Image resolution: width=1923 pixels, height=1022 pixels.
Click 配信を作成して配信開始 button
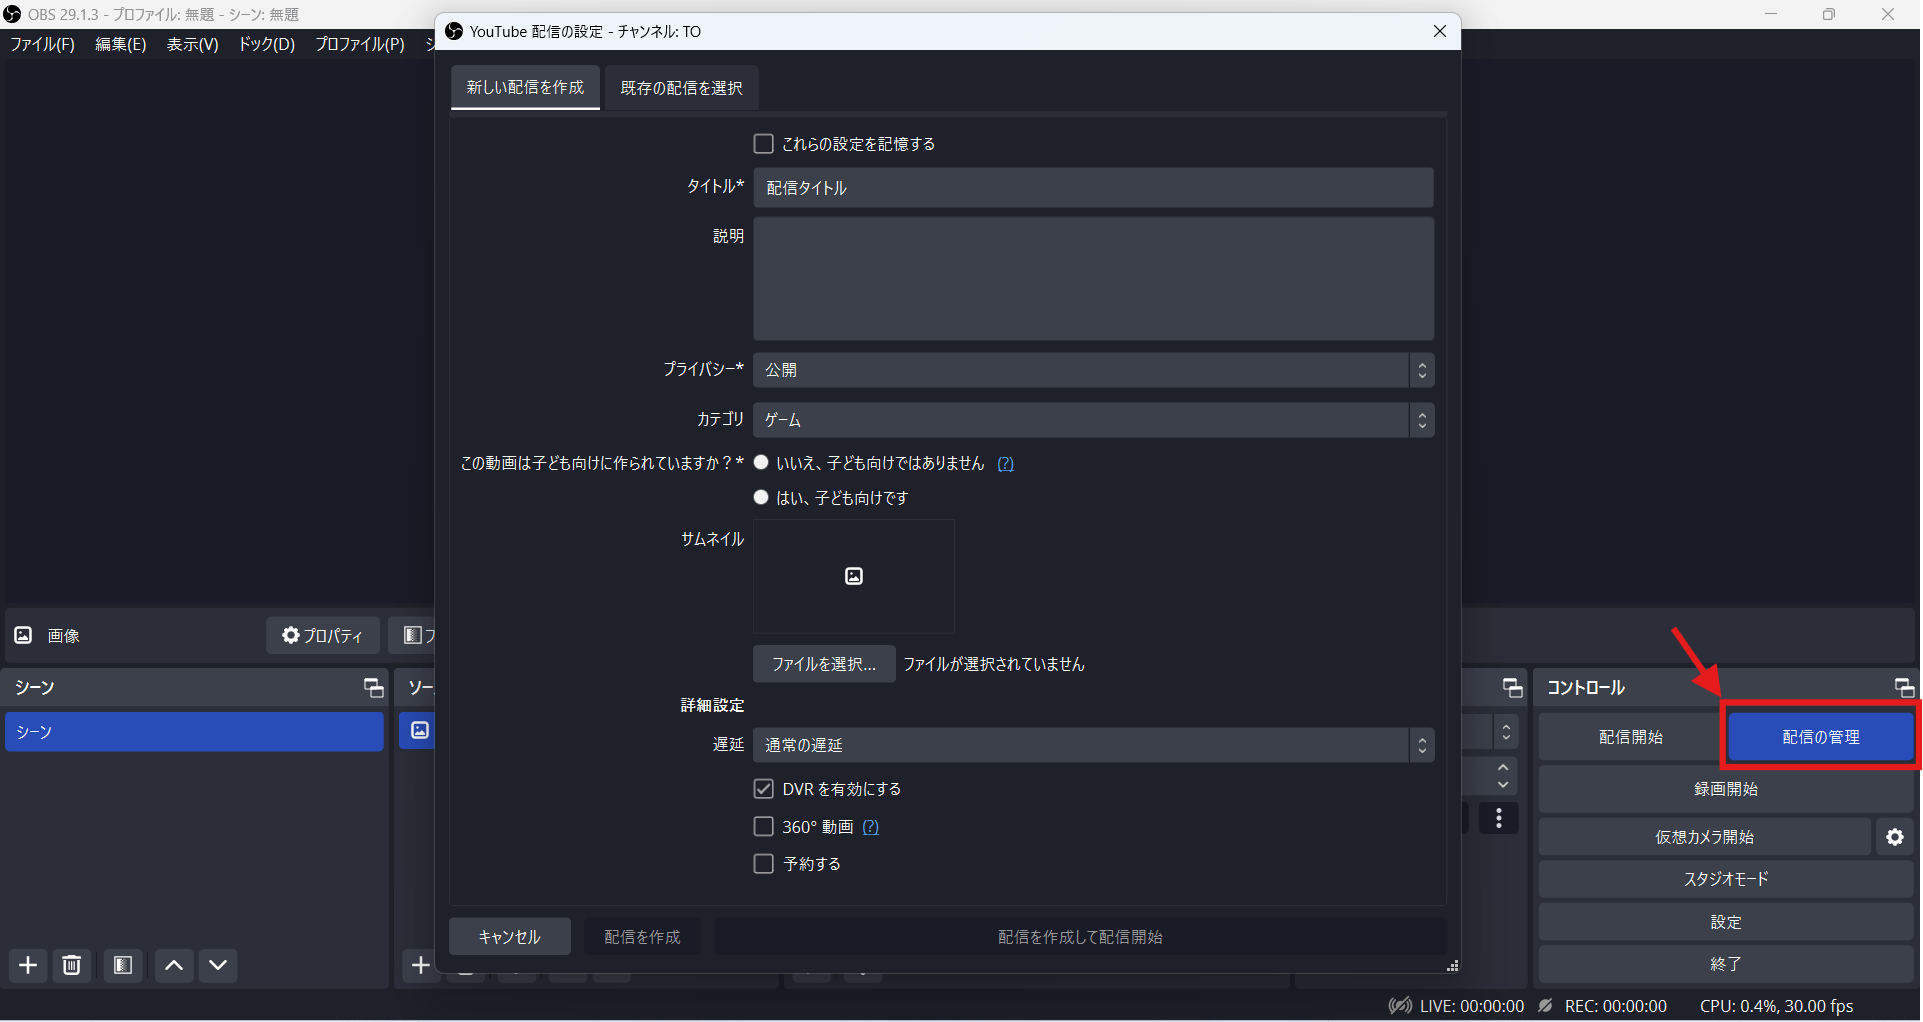(x=1080, y=937)
